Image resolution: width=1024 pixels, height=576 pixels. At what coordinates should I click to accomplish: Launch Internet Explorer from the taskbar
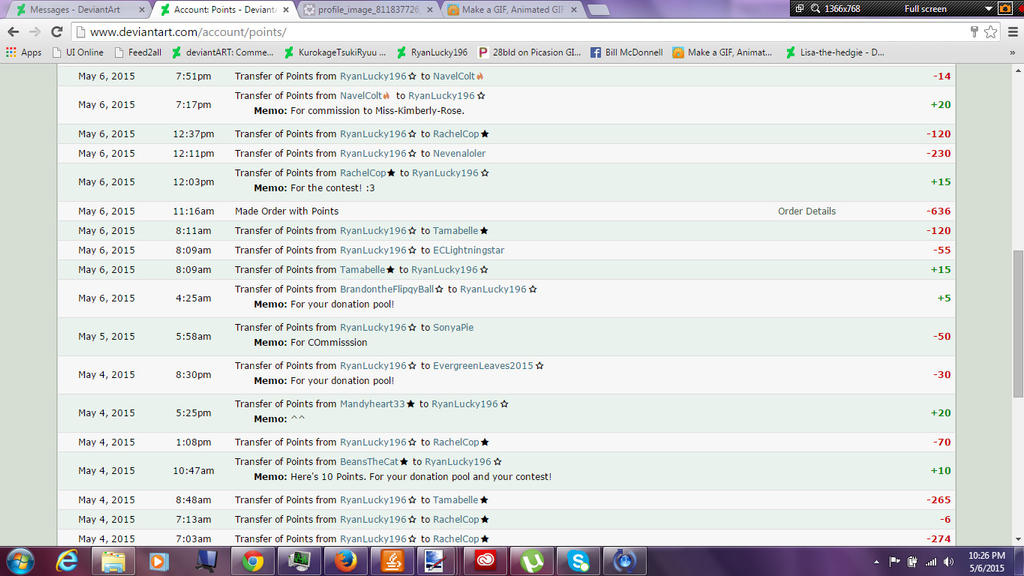[x=67, y=561]
